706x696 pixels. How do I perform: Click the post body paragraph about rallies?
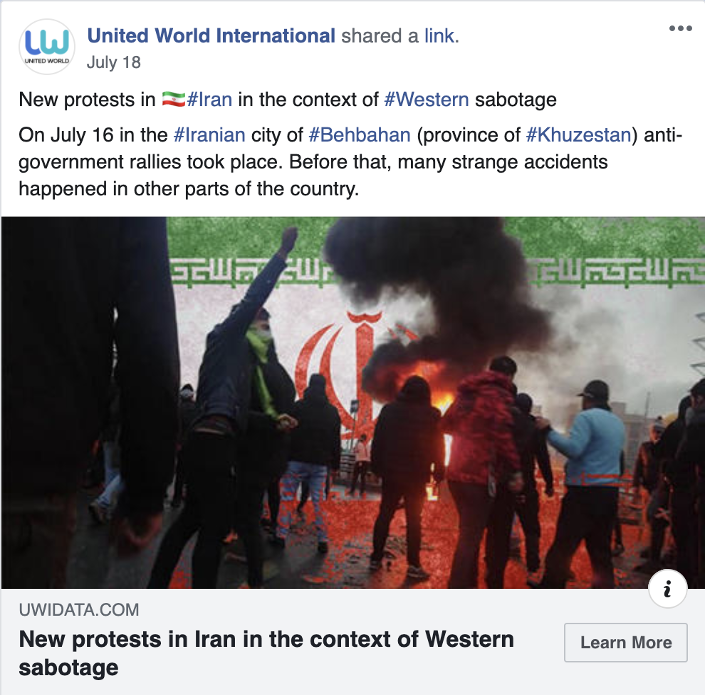coord(351,162)
